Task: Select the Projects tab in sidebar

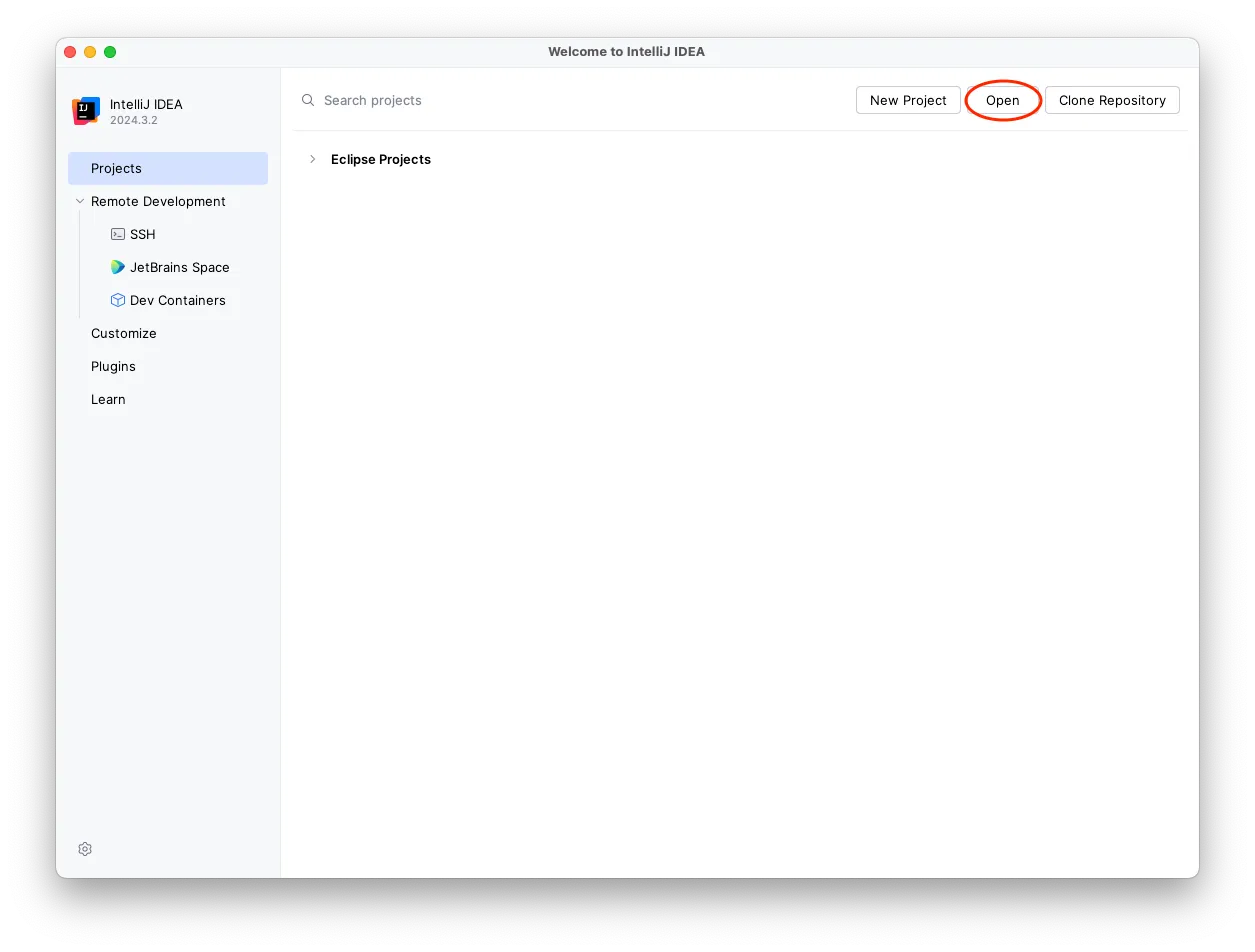Action: coord(116,168)
